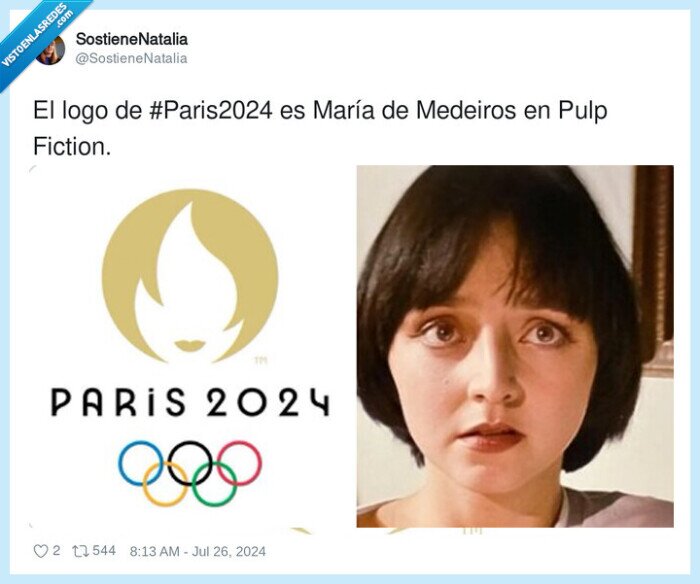Image resolution: width=700 pixels, height=584 pixels.
Task: Click the green Olympic ring
Action: click(214, 484)
